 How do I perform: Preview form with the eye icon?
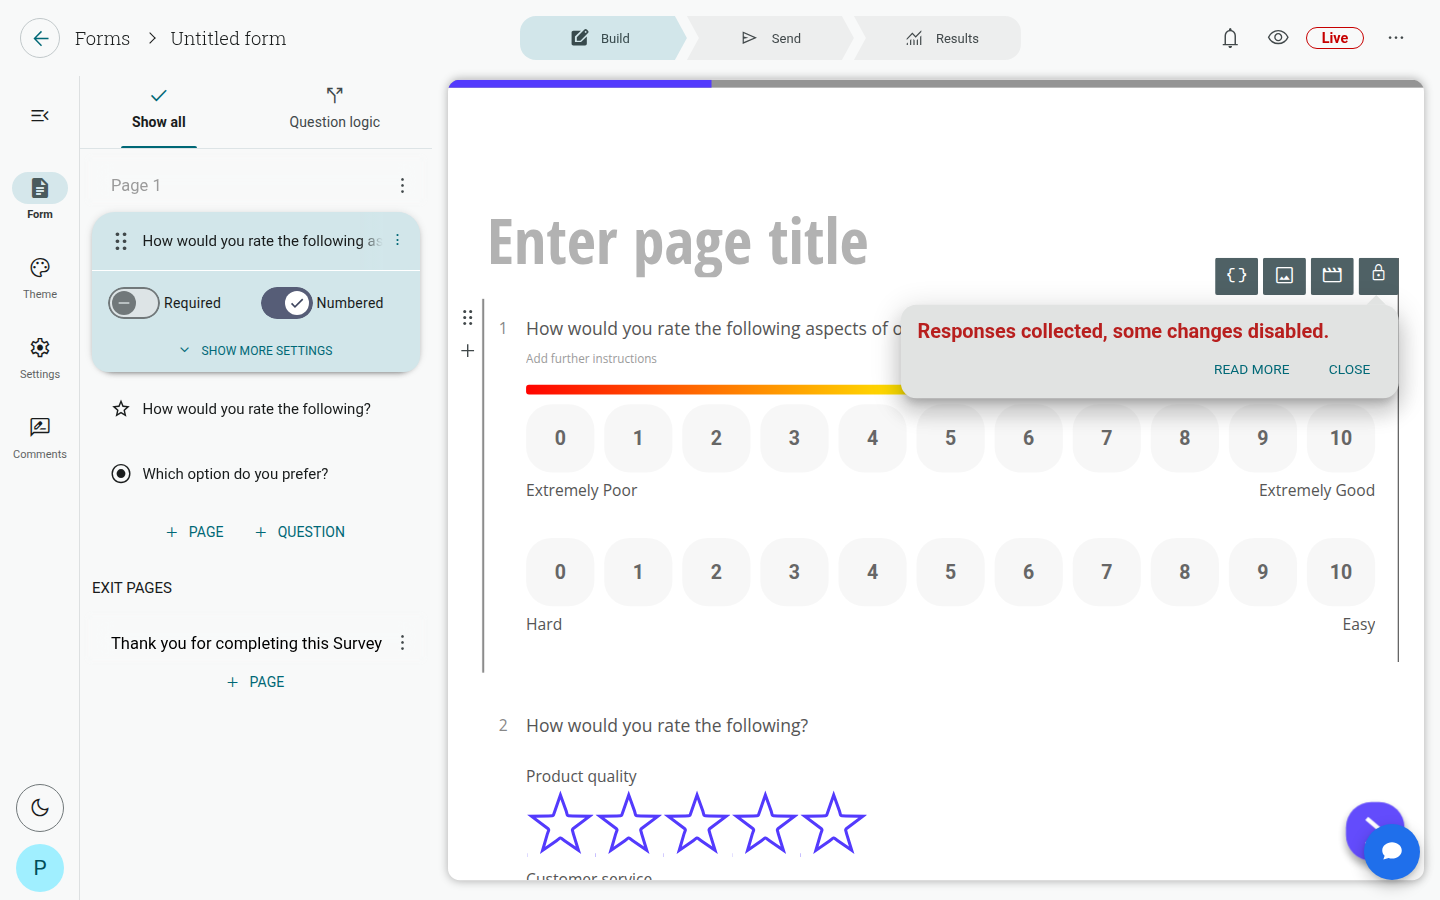click(1278, 38)
